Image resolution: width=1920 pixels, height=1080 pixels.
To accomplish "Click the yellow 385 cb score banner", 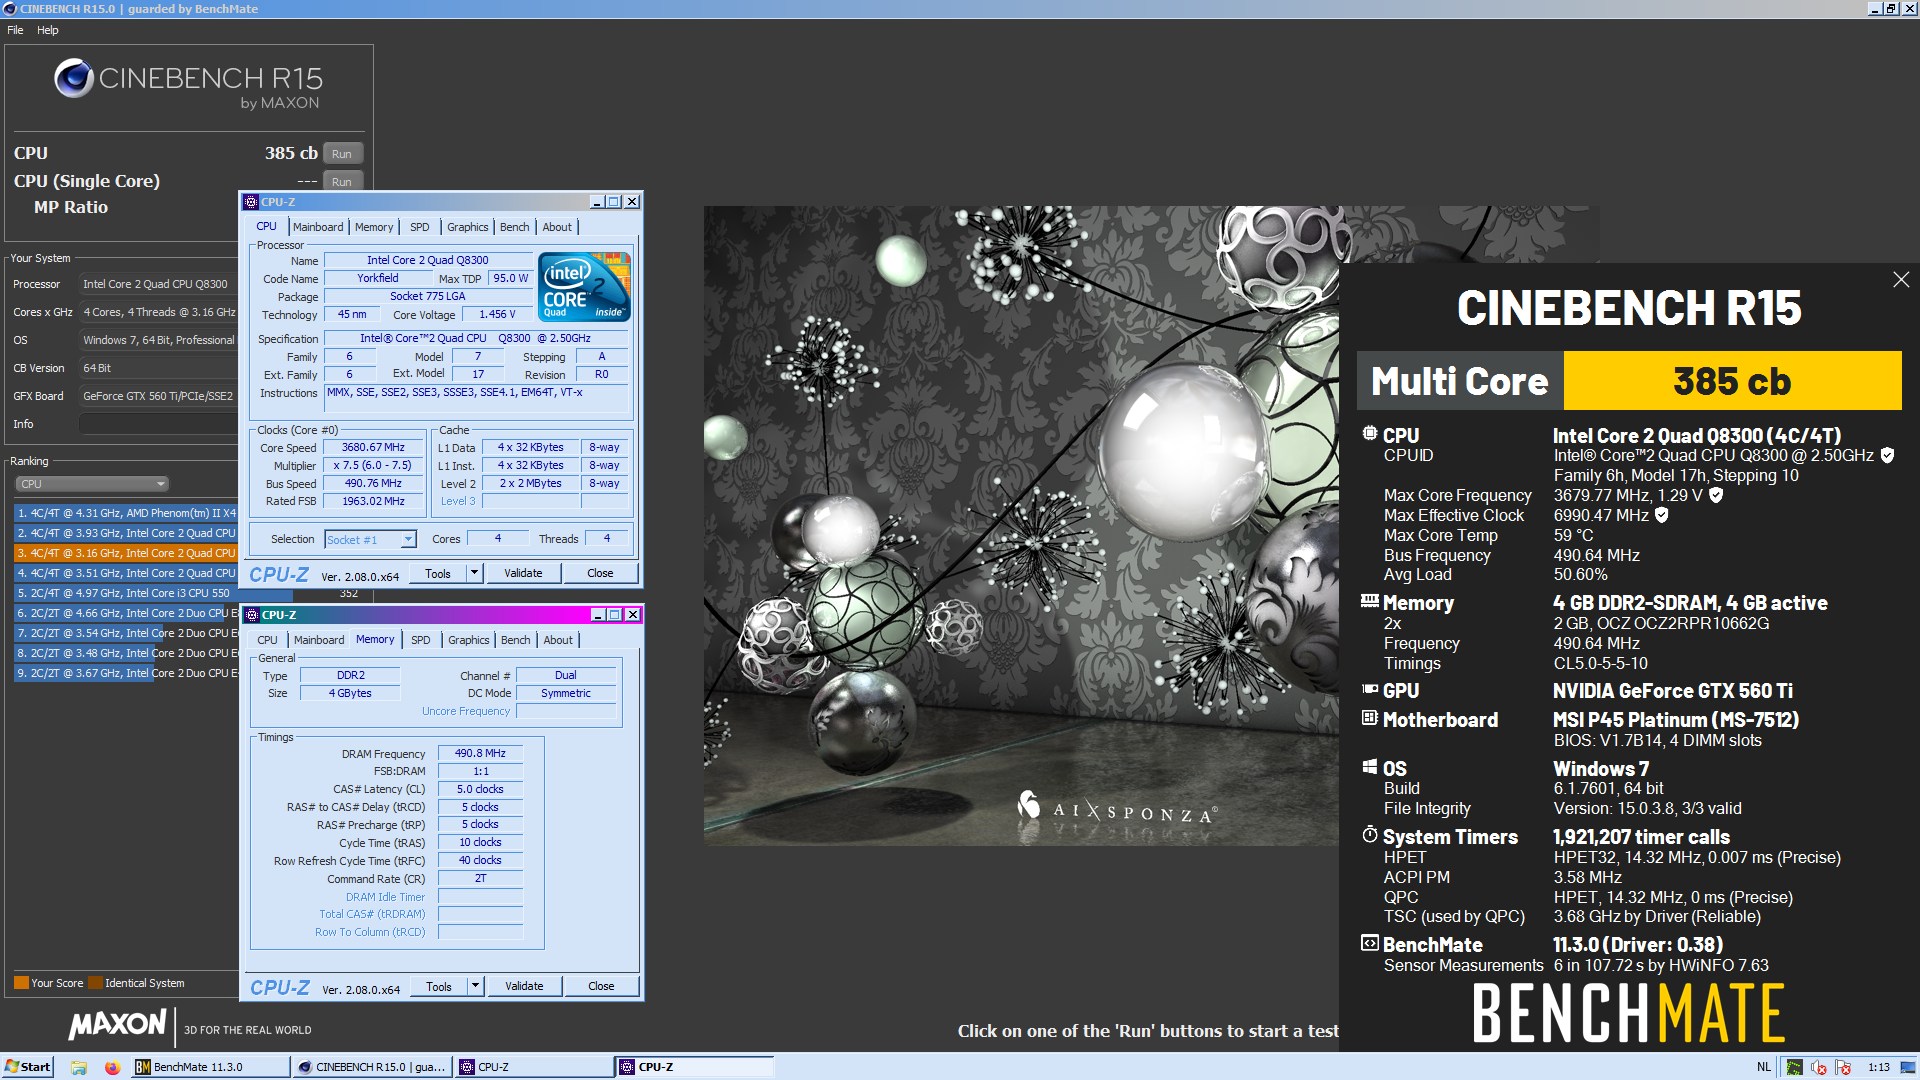I will (x=1732, y=381).
